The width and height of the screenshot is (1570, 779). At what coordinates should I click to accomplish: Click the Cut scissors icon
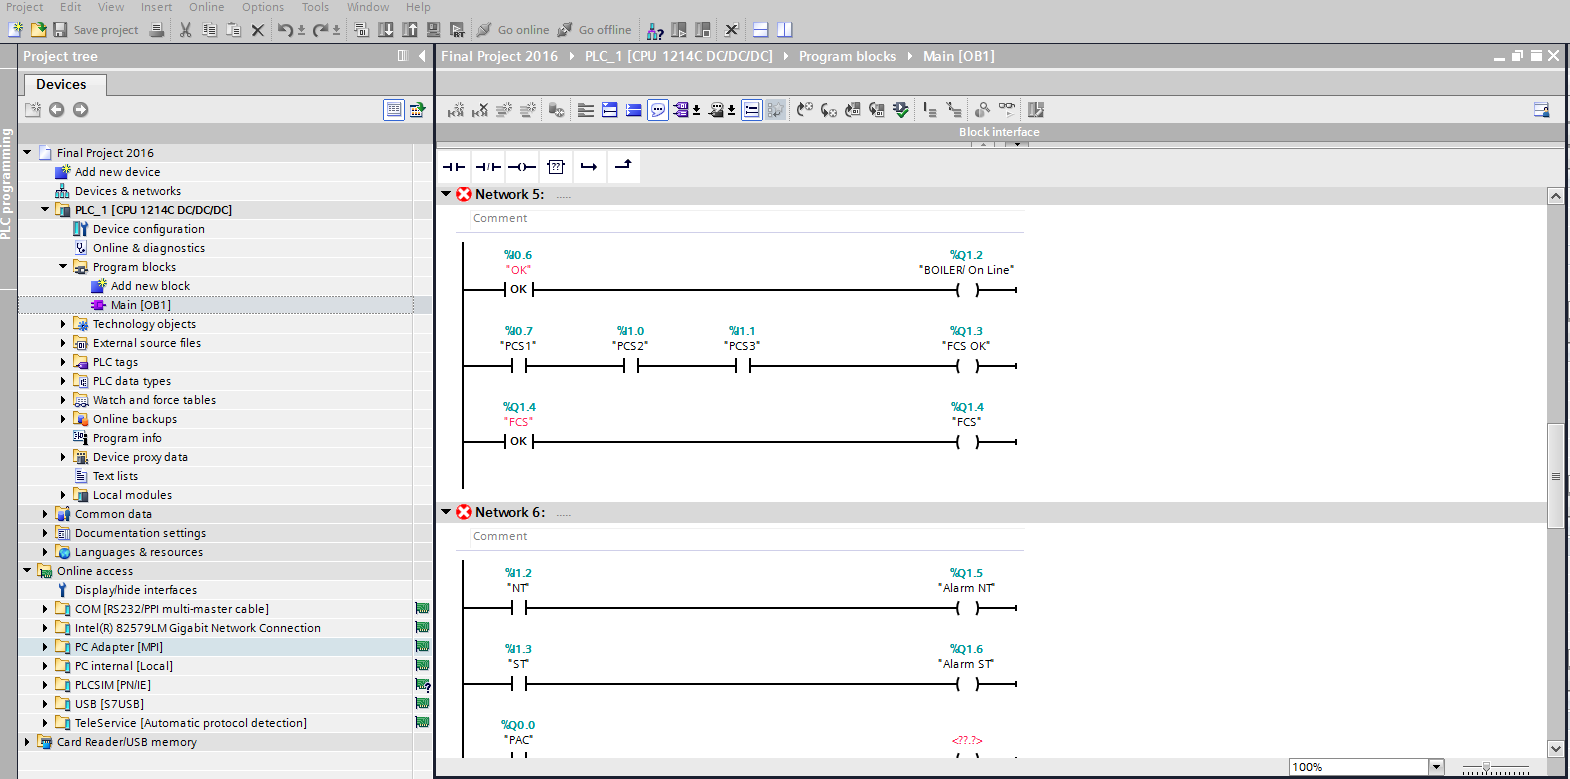[185, 30]
